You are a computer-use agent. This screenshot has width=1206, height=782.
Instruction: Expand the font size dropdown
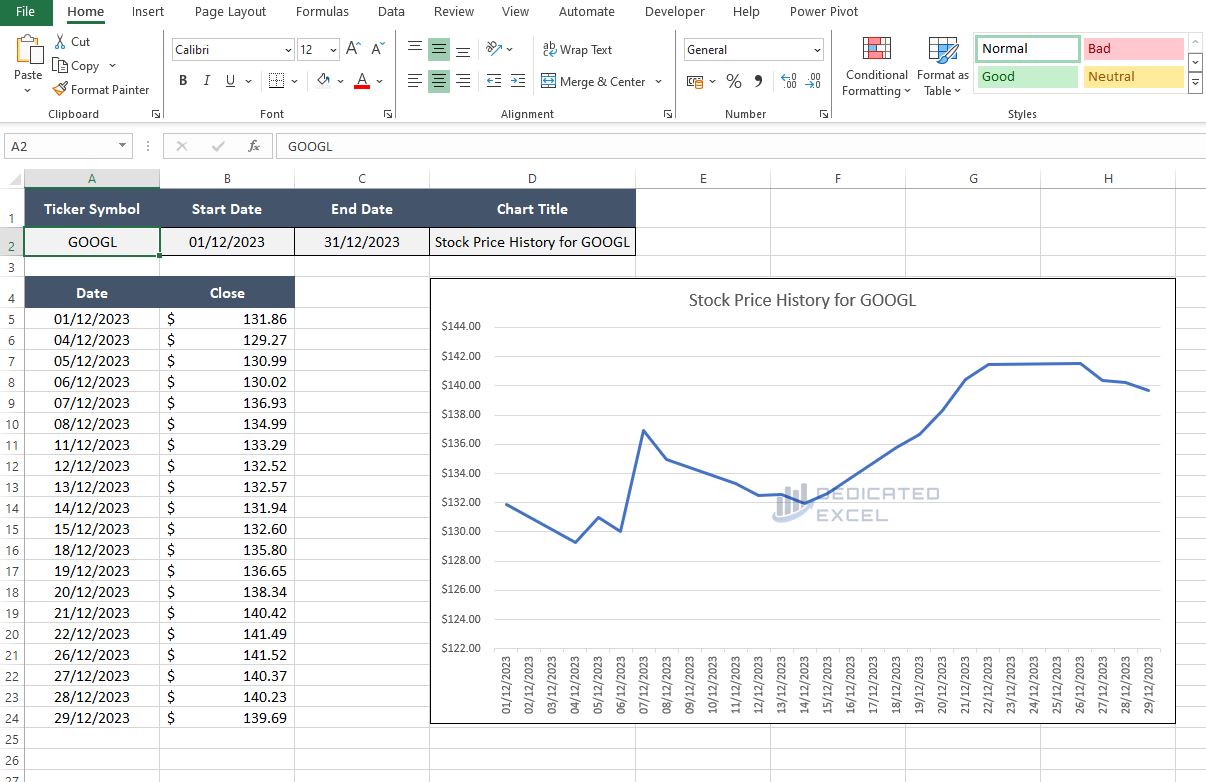pyautogui.click(x=333, y=49)
